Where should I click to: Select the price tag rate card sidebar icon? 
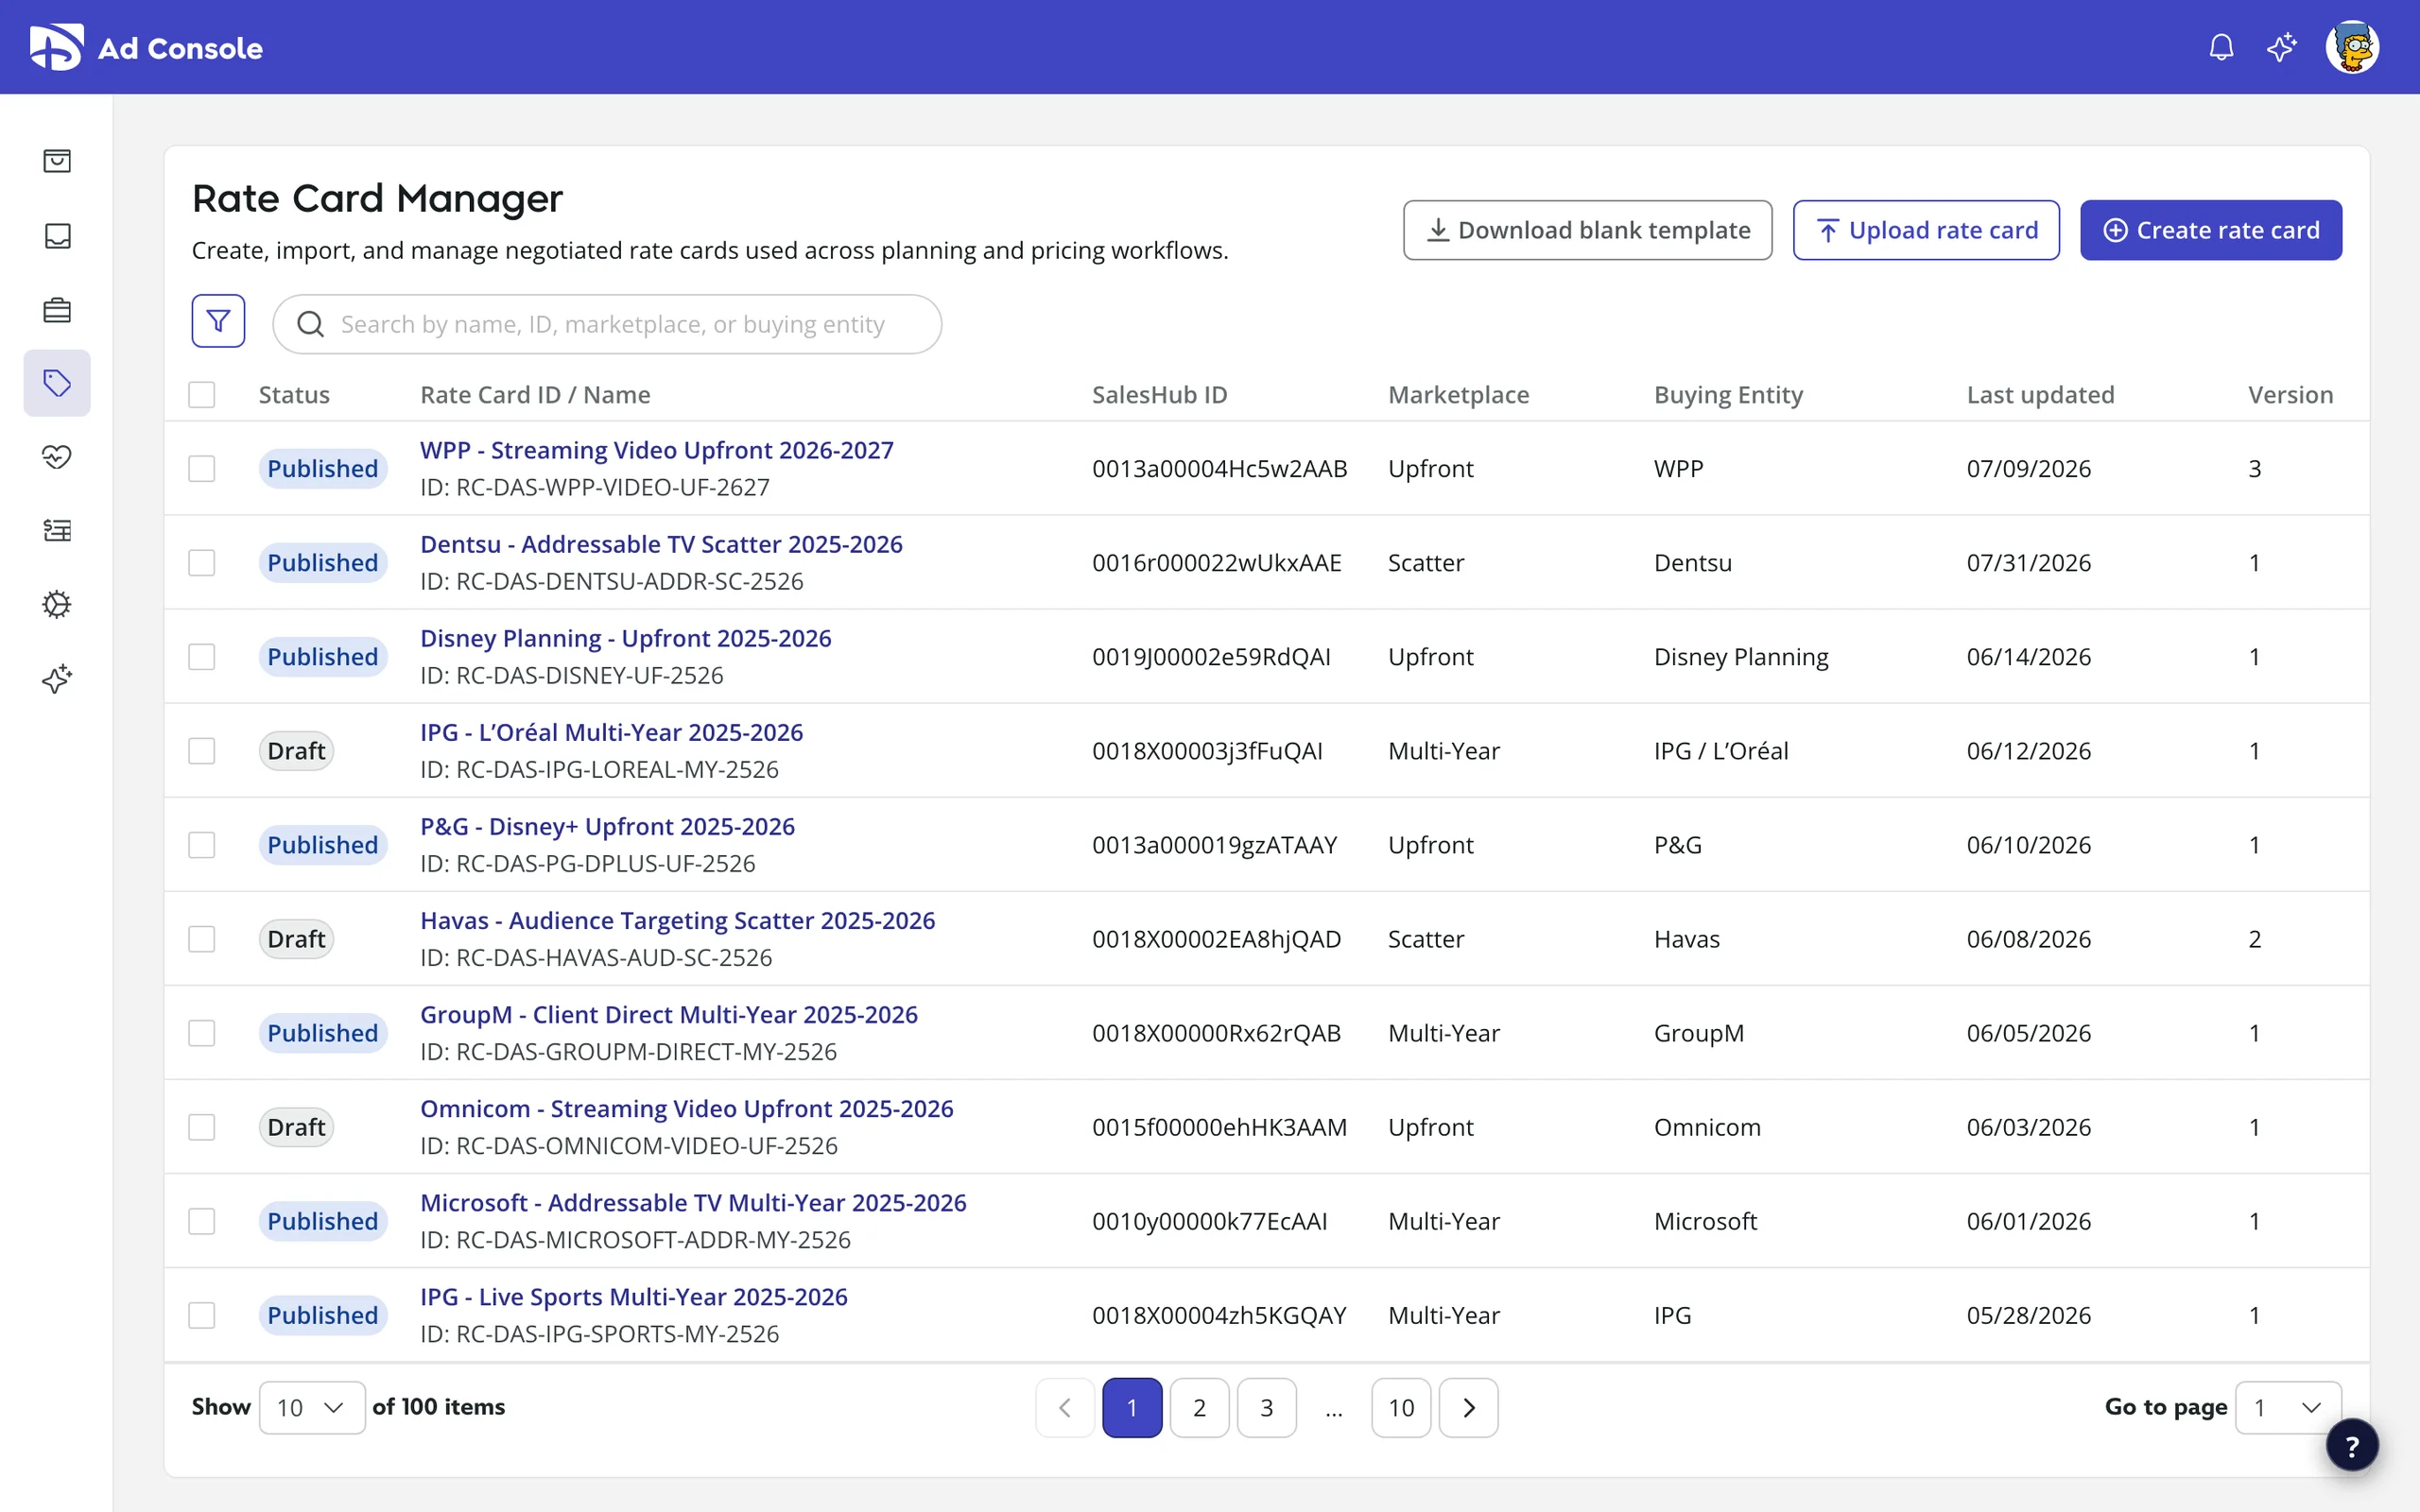tap(57, 383)
